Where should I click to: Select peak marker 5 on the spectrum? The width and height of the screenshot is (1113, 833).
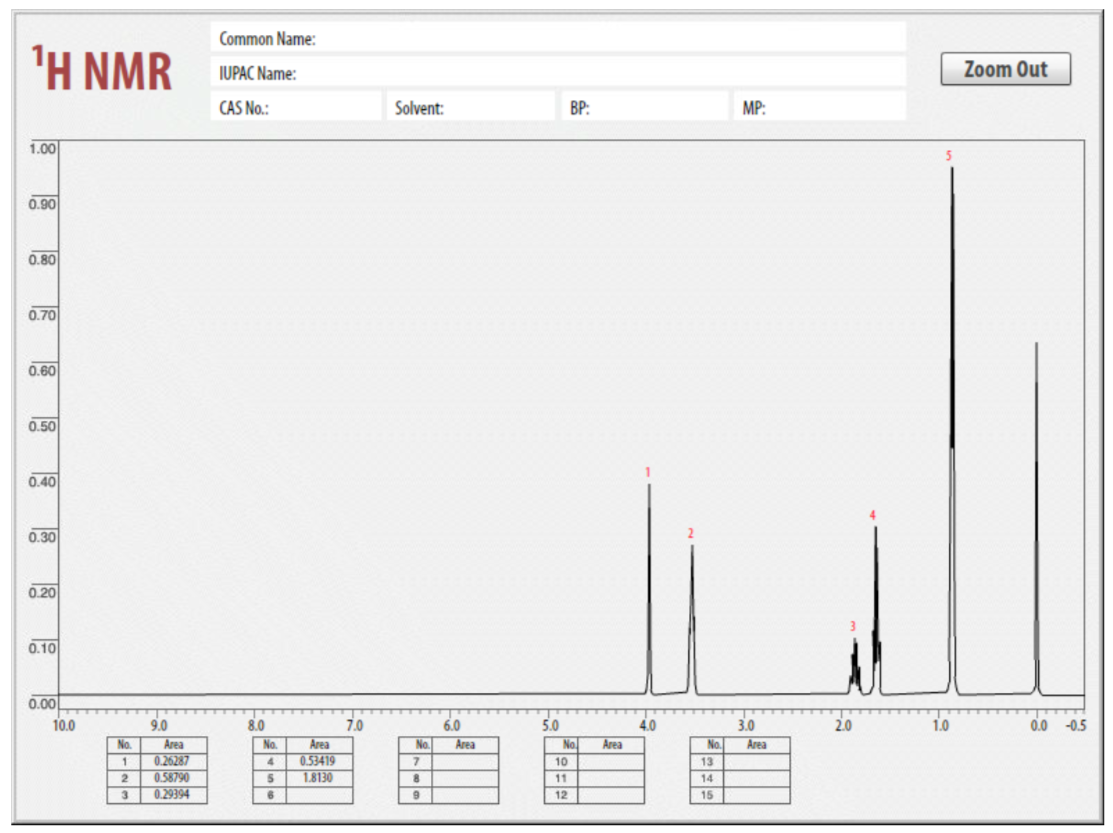947,156
